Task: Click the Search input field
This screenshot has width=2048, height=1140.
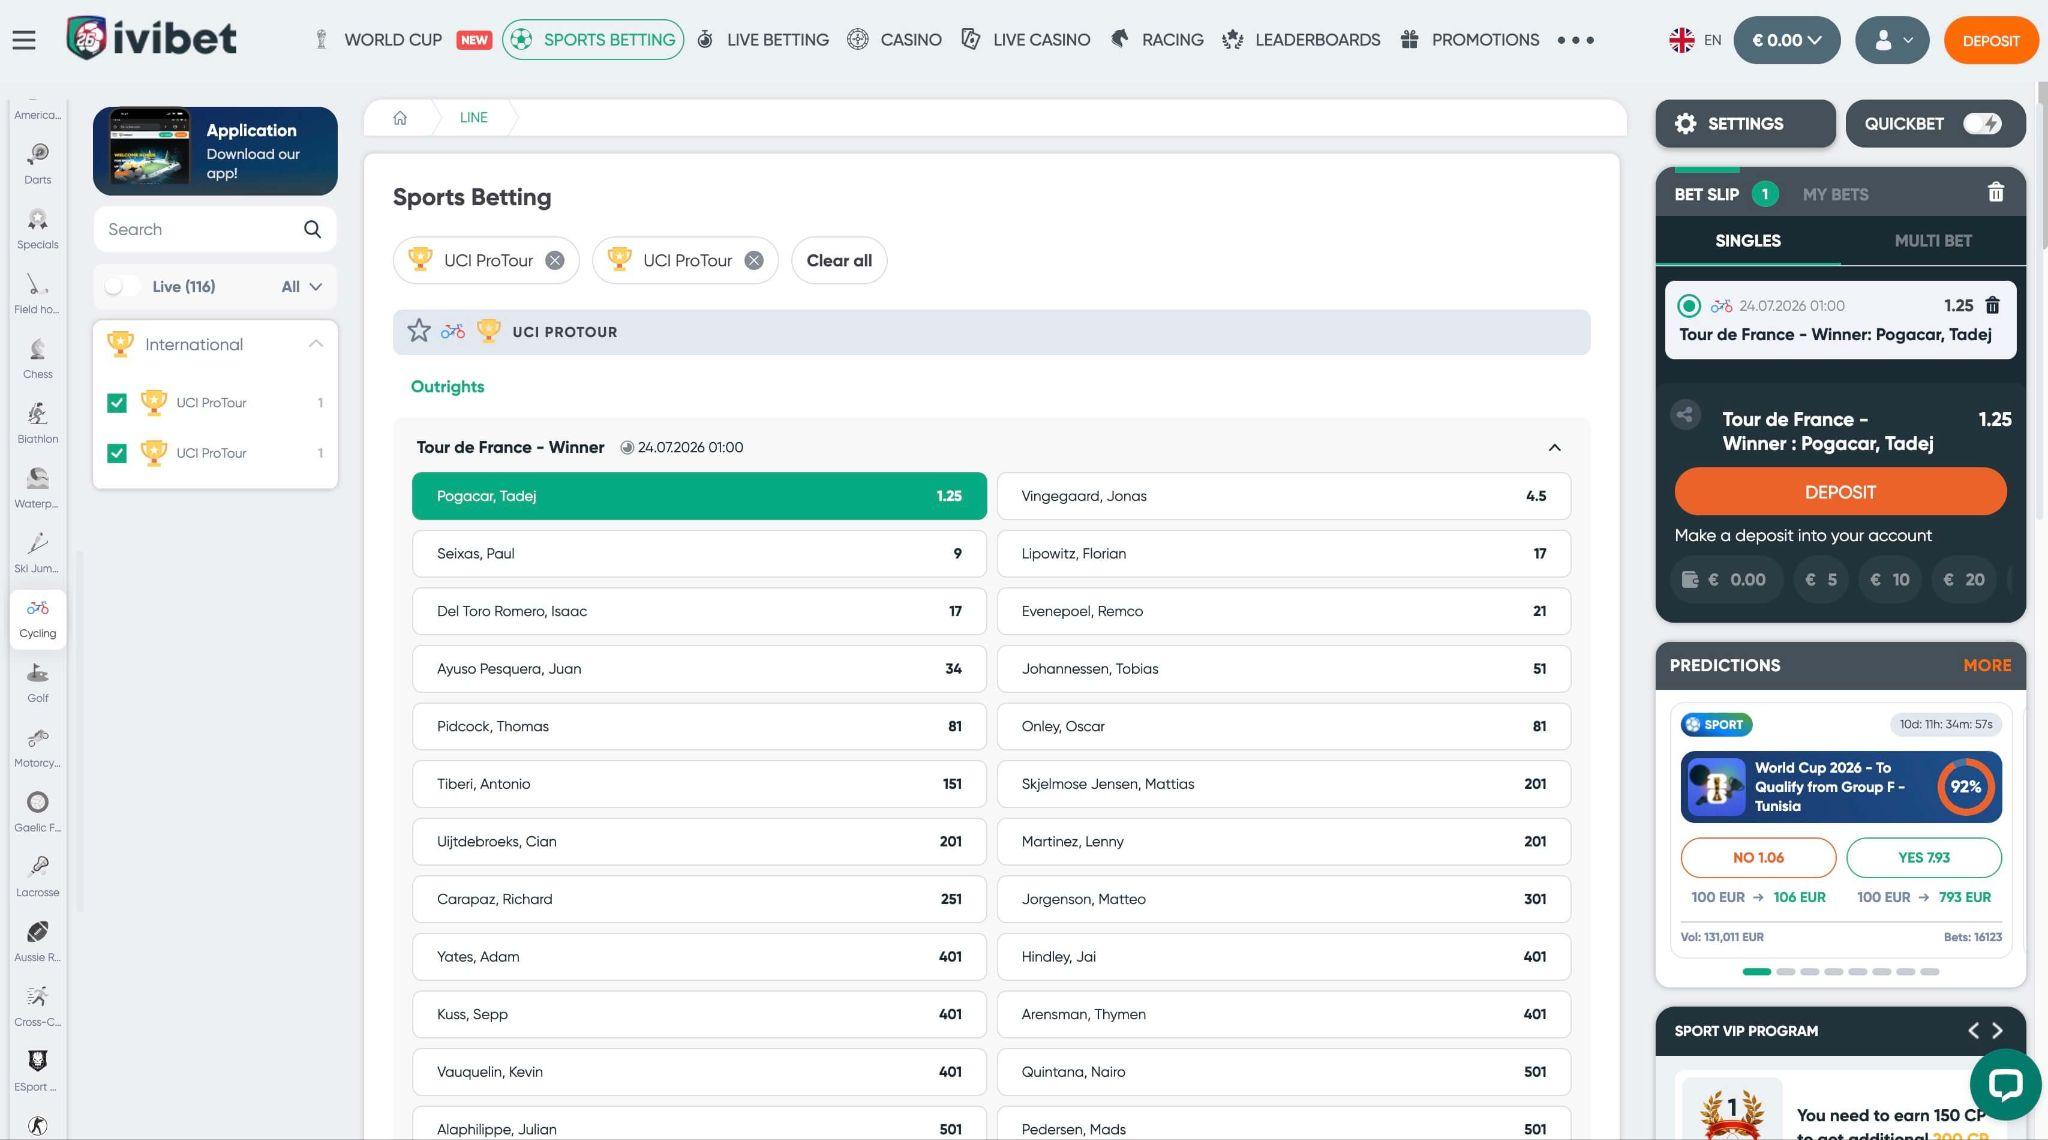Action: 200,229
